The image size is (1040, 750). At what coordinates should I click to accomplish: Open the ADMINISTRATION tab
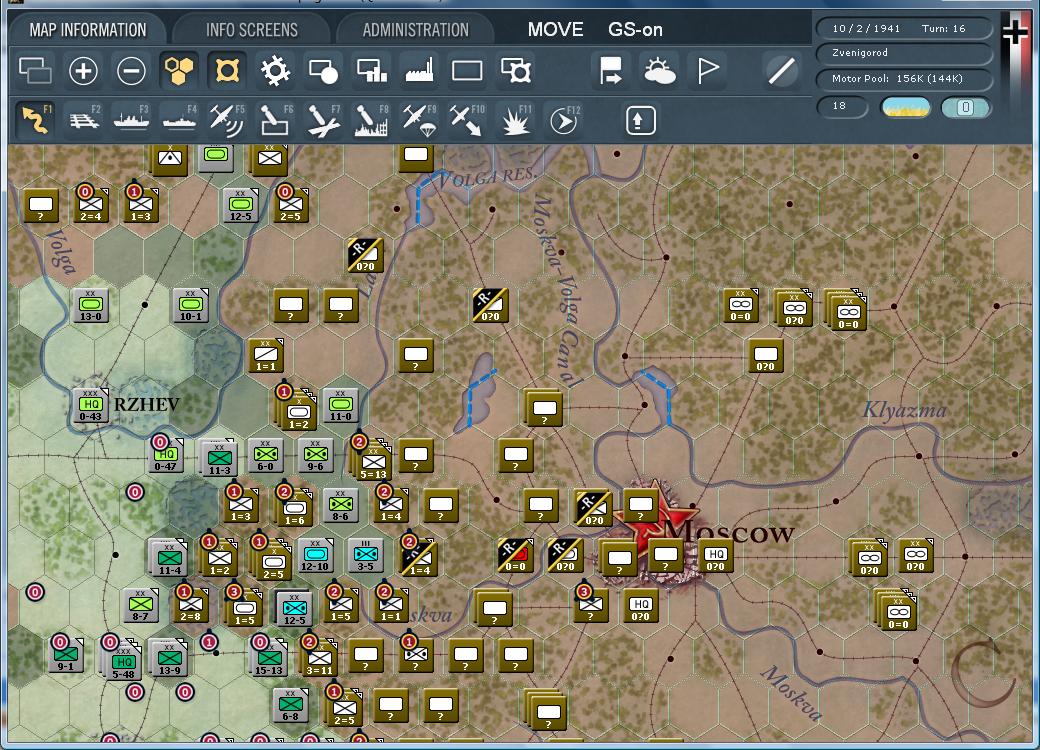415,29
